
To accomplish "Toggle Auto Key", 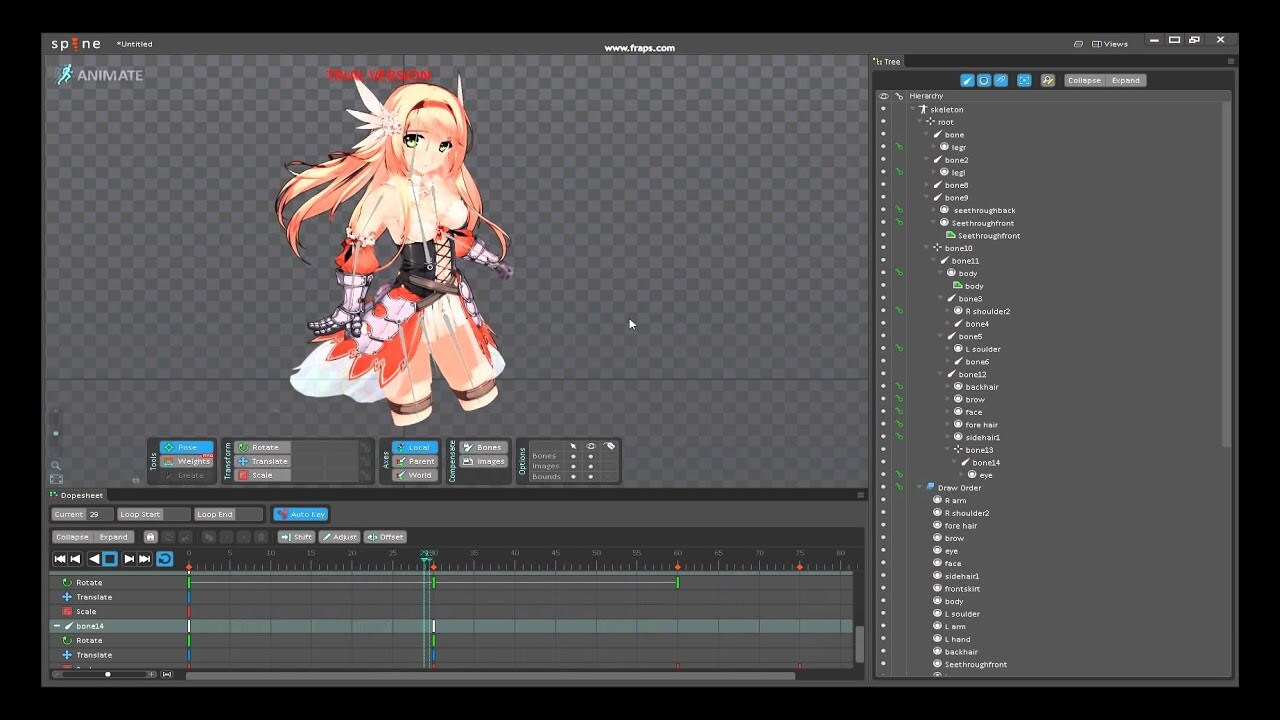I will pyautogui.click(x=301, y=514).
